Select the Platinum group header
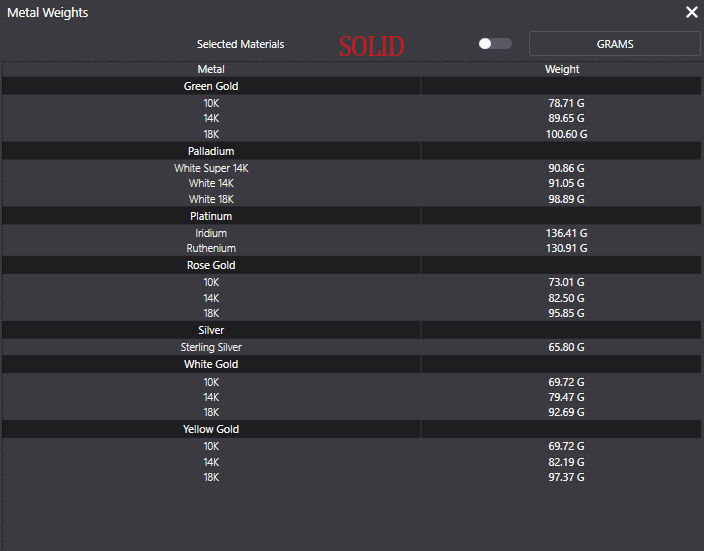The height and width of the screenshot is (551, 704). (x=211, y=216)
